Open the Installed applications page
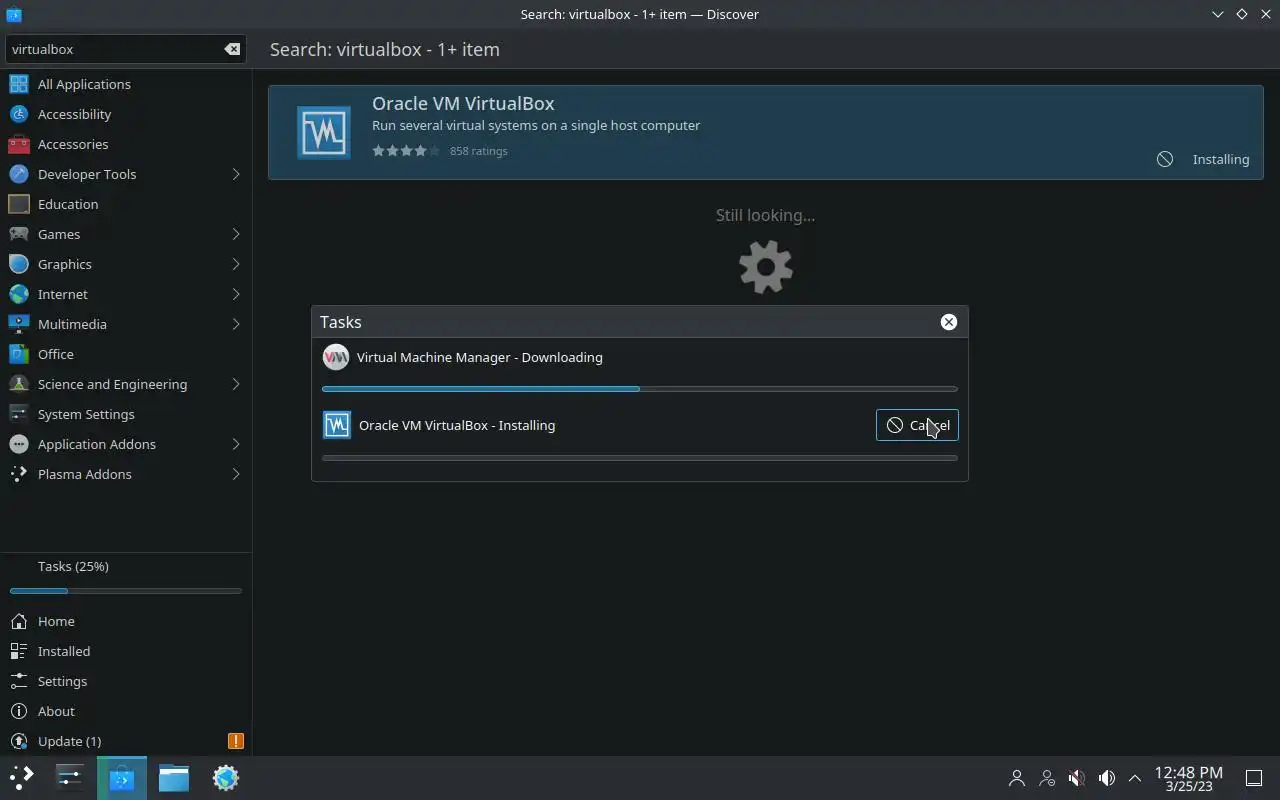Screen dimensions: 1280x800 [126, 651]
